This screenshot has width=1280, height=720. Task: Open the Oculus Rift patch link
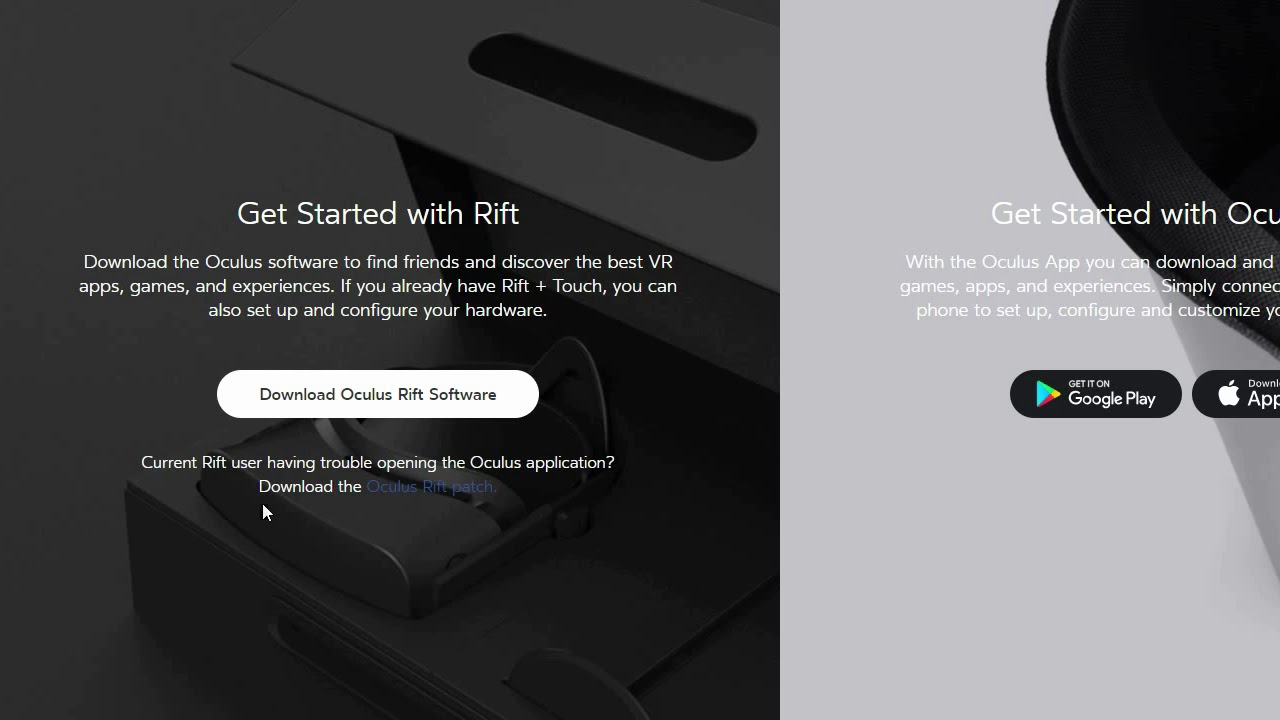[431, 486]
